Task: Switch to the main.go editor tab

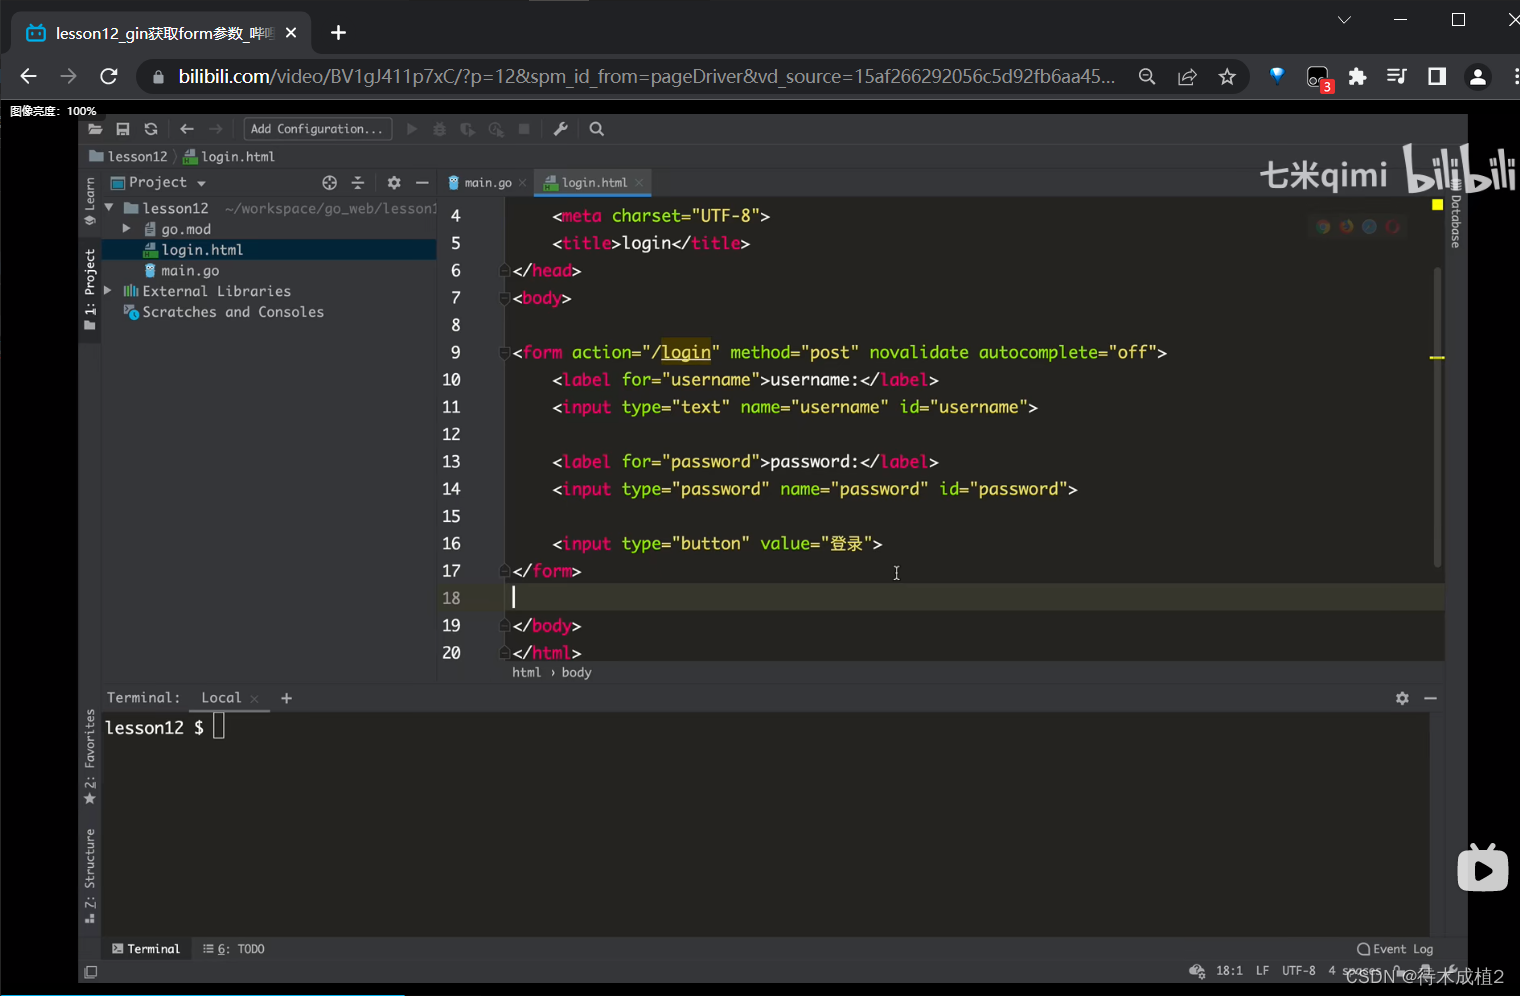Action: click(x=487, y=183)
